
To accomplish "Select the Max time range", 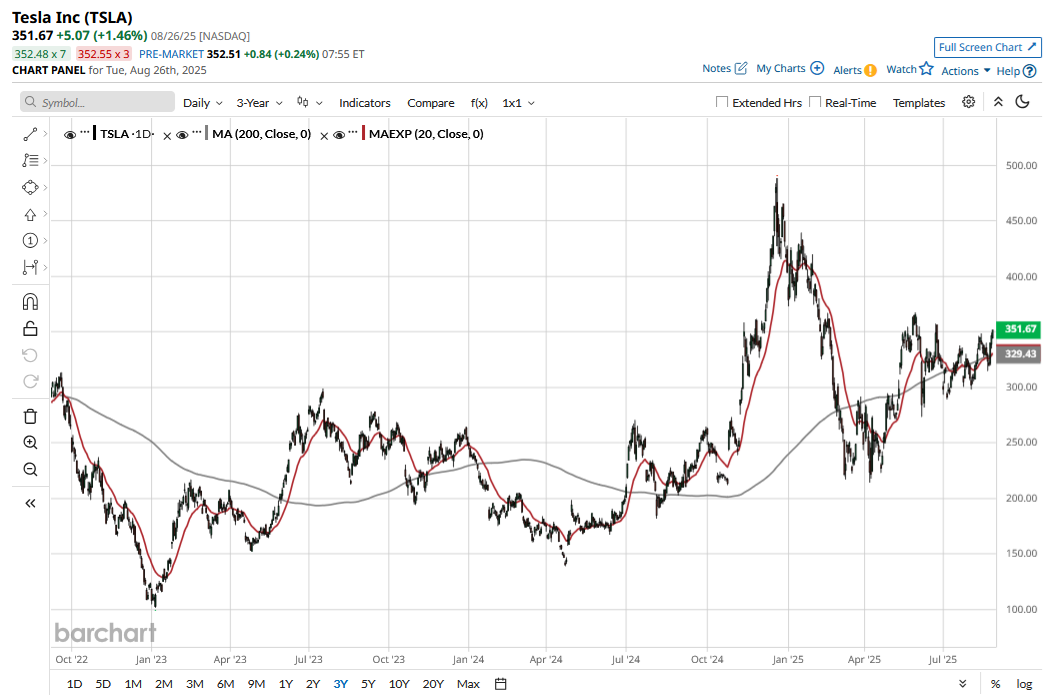I will (468, 684).
